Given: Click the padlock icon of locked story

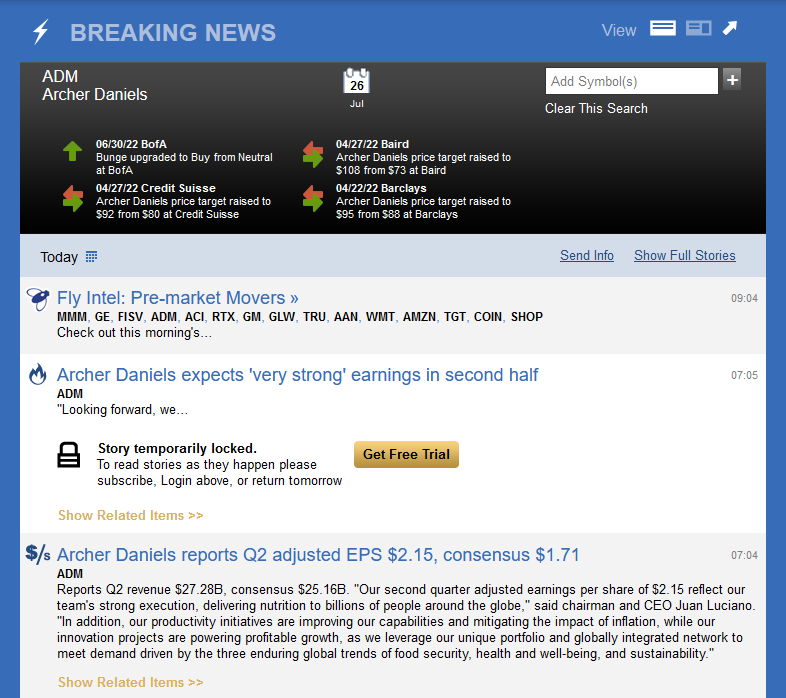Looking at the screenshot, I should pyautogui.click(x=69, y=455).
